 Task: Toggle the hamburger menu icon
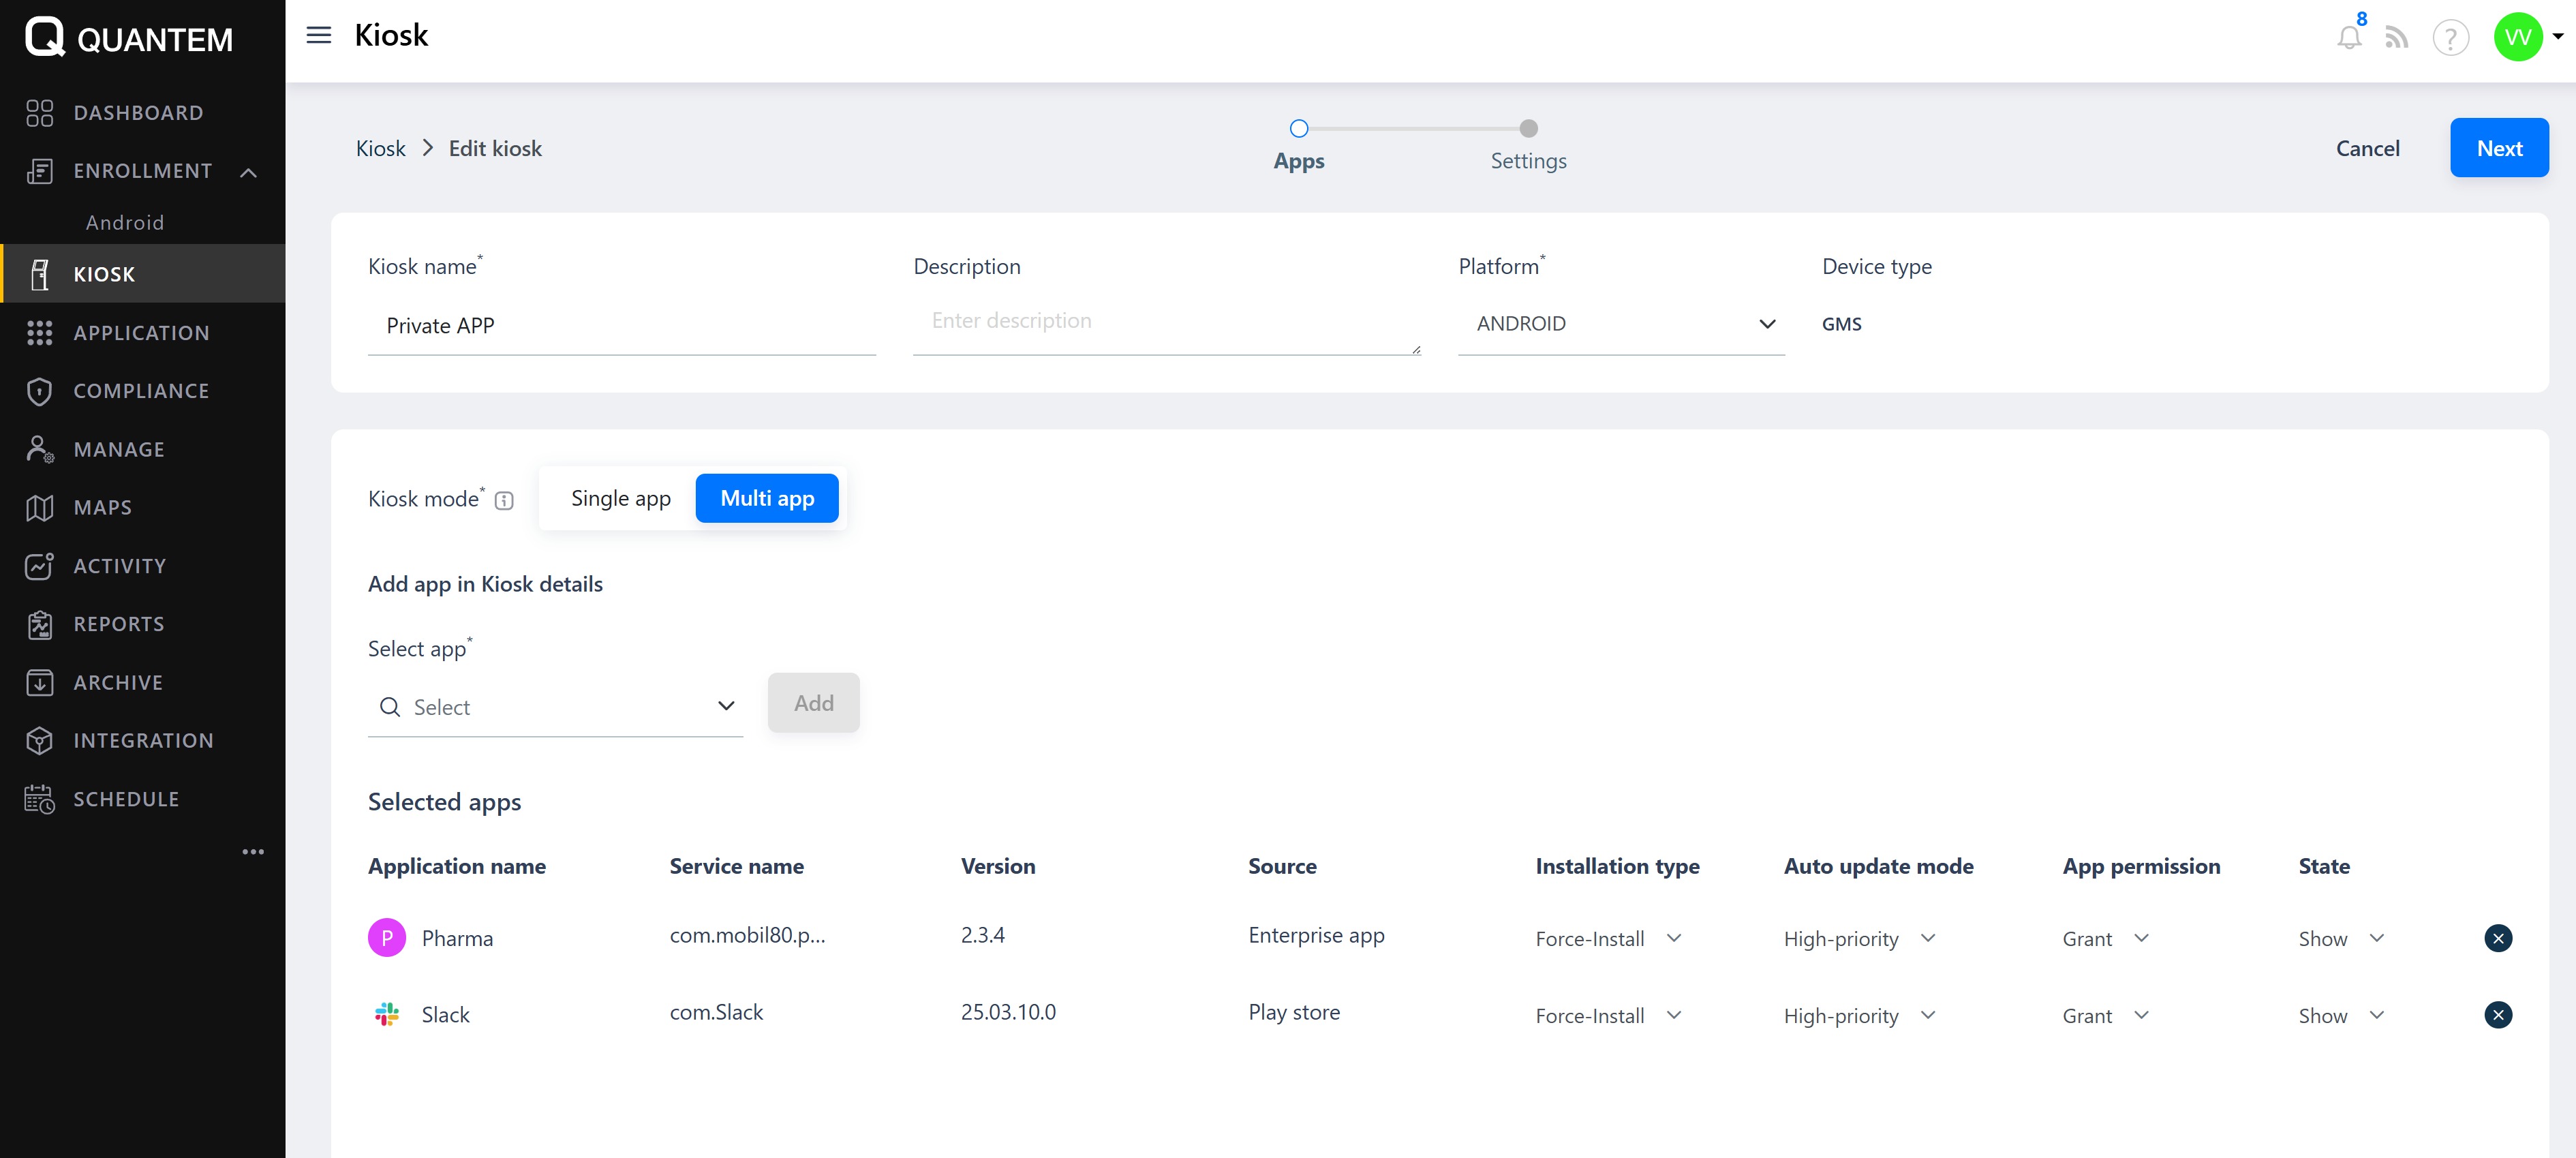(x=318, y=35)
